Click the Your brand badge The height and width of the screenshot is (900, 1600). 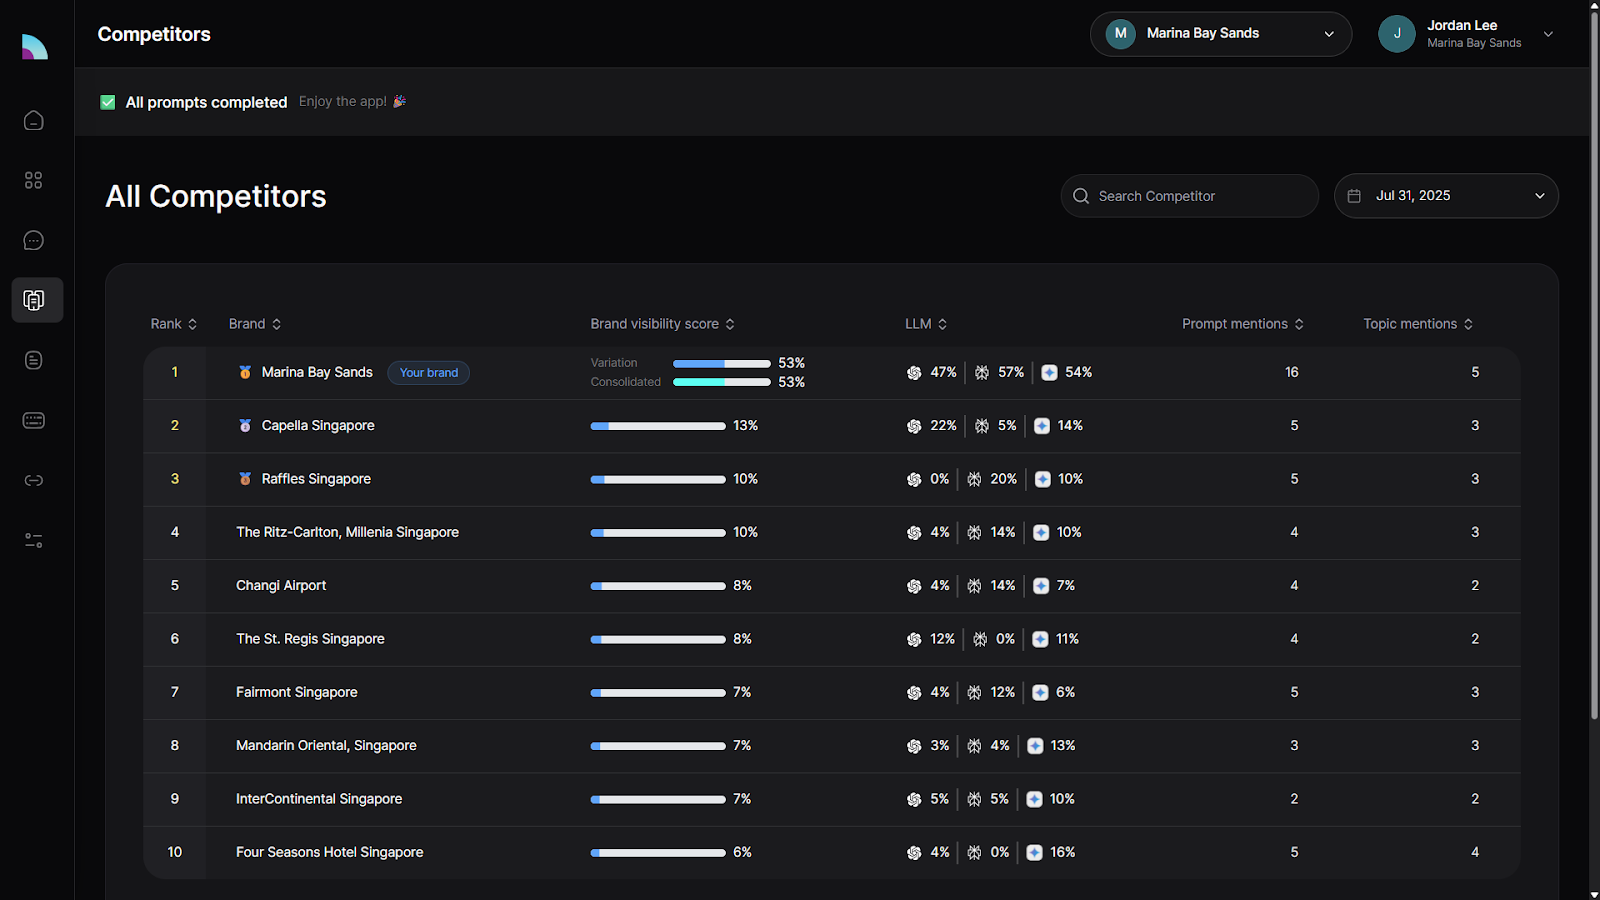[428, 373]
